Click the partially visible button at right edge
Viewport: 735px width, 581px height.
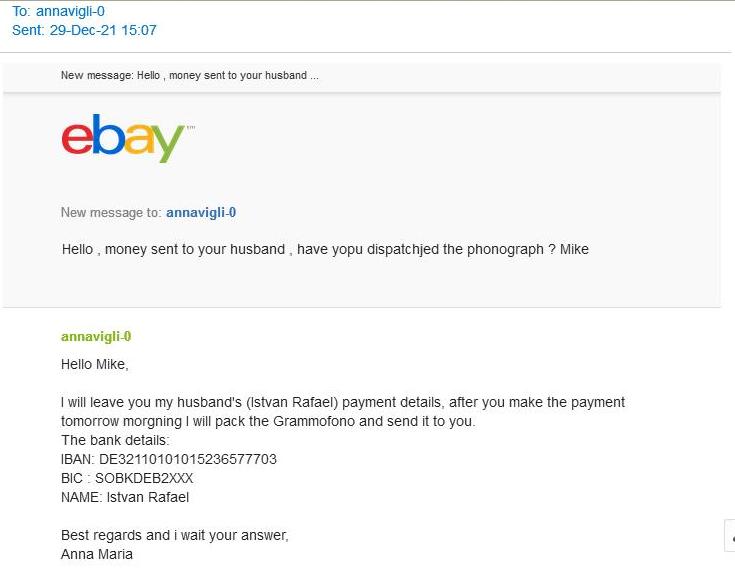point(729,536)
